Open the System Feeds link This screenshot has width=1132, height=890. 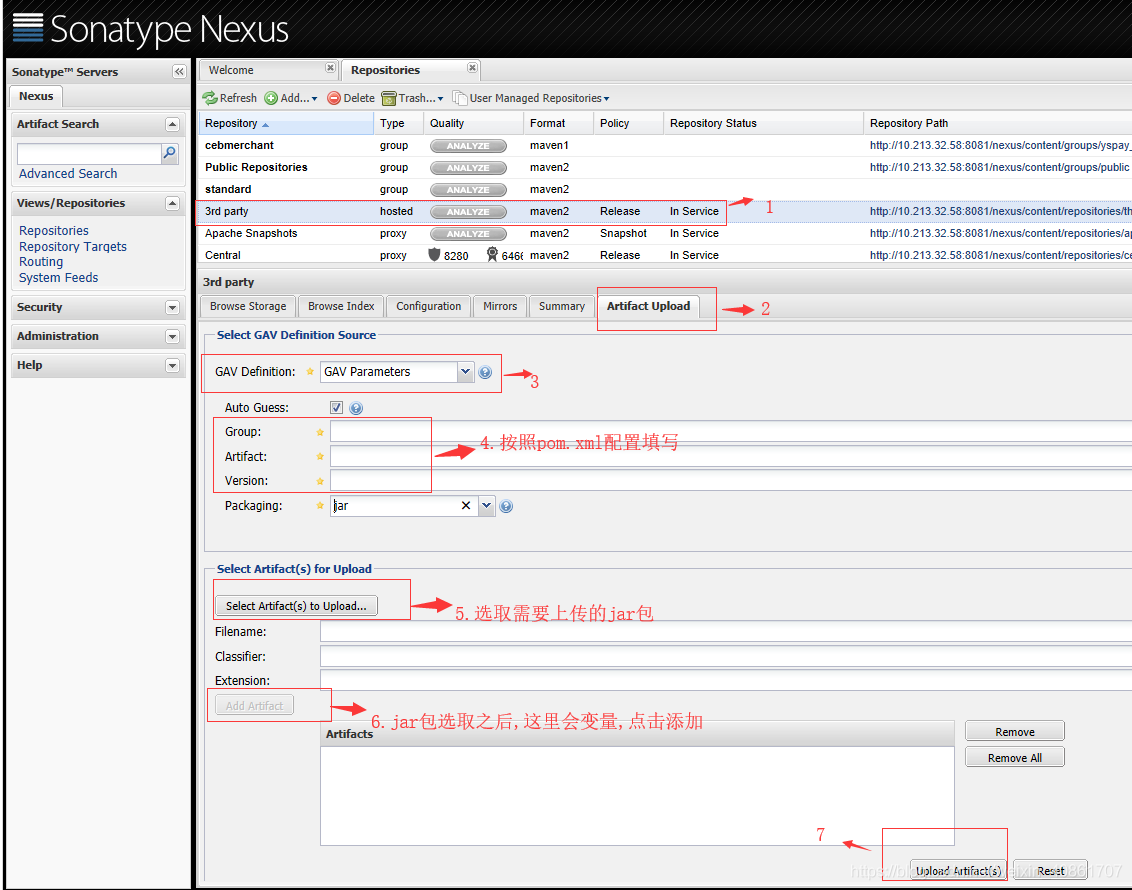point(58,278)
